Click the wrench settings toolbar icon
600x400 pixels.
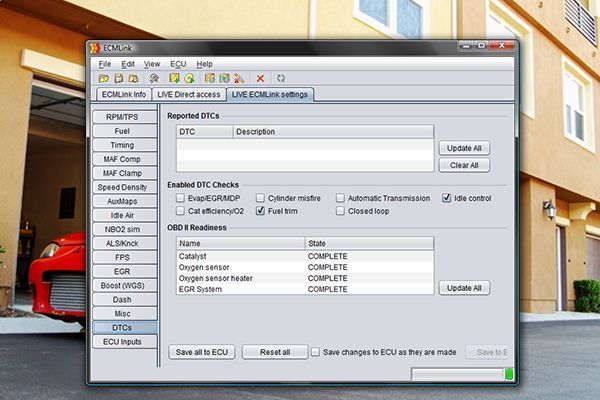coord(154,78)
